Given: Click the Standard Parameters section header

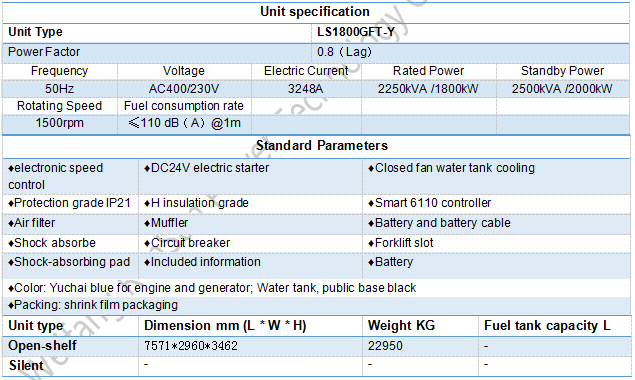Looking at the screenshot, I should (322, 145).
